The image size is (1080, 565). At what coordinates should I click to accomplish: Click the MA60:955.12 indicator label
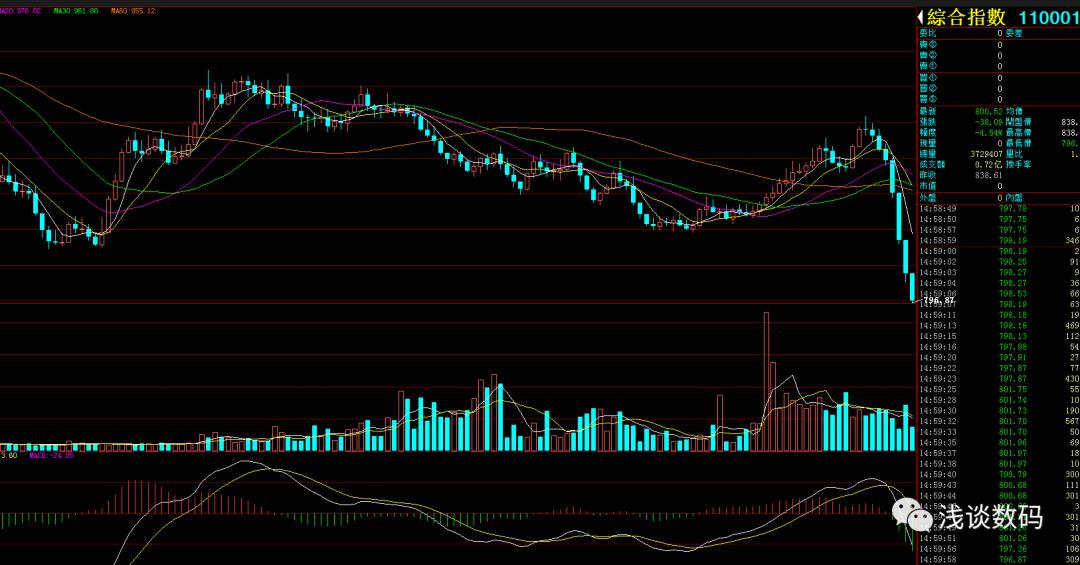point(133,11)
